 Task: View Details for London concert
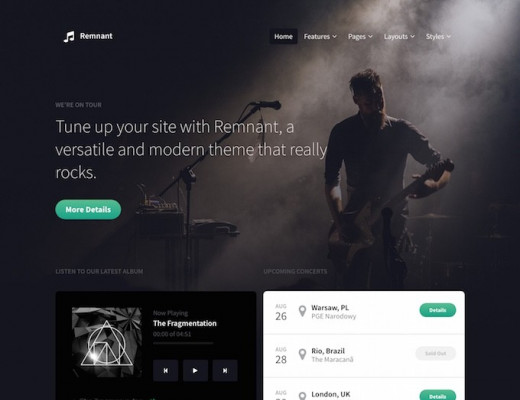pos(438,395)
